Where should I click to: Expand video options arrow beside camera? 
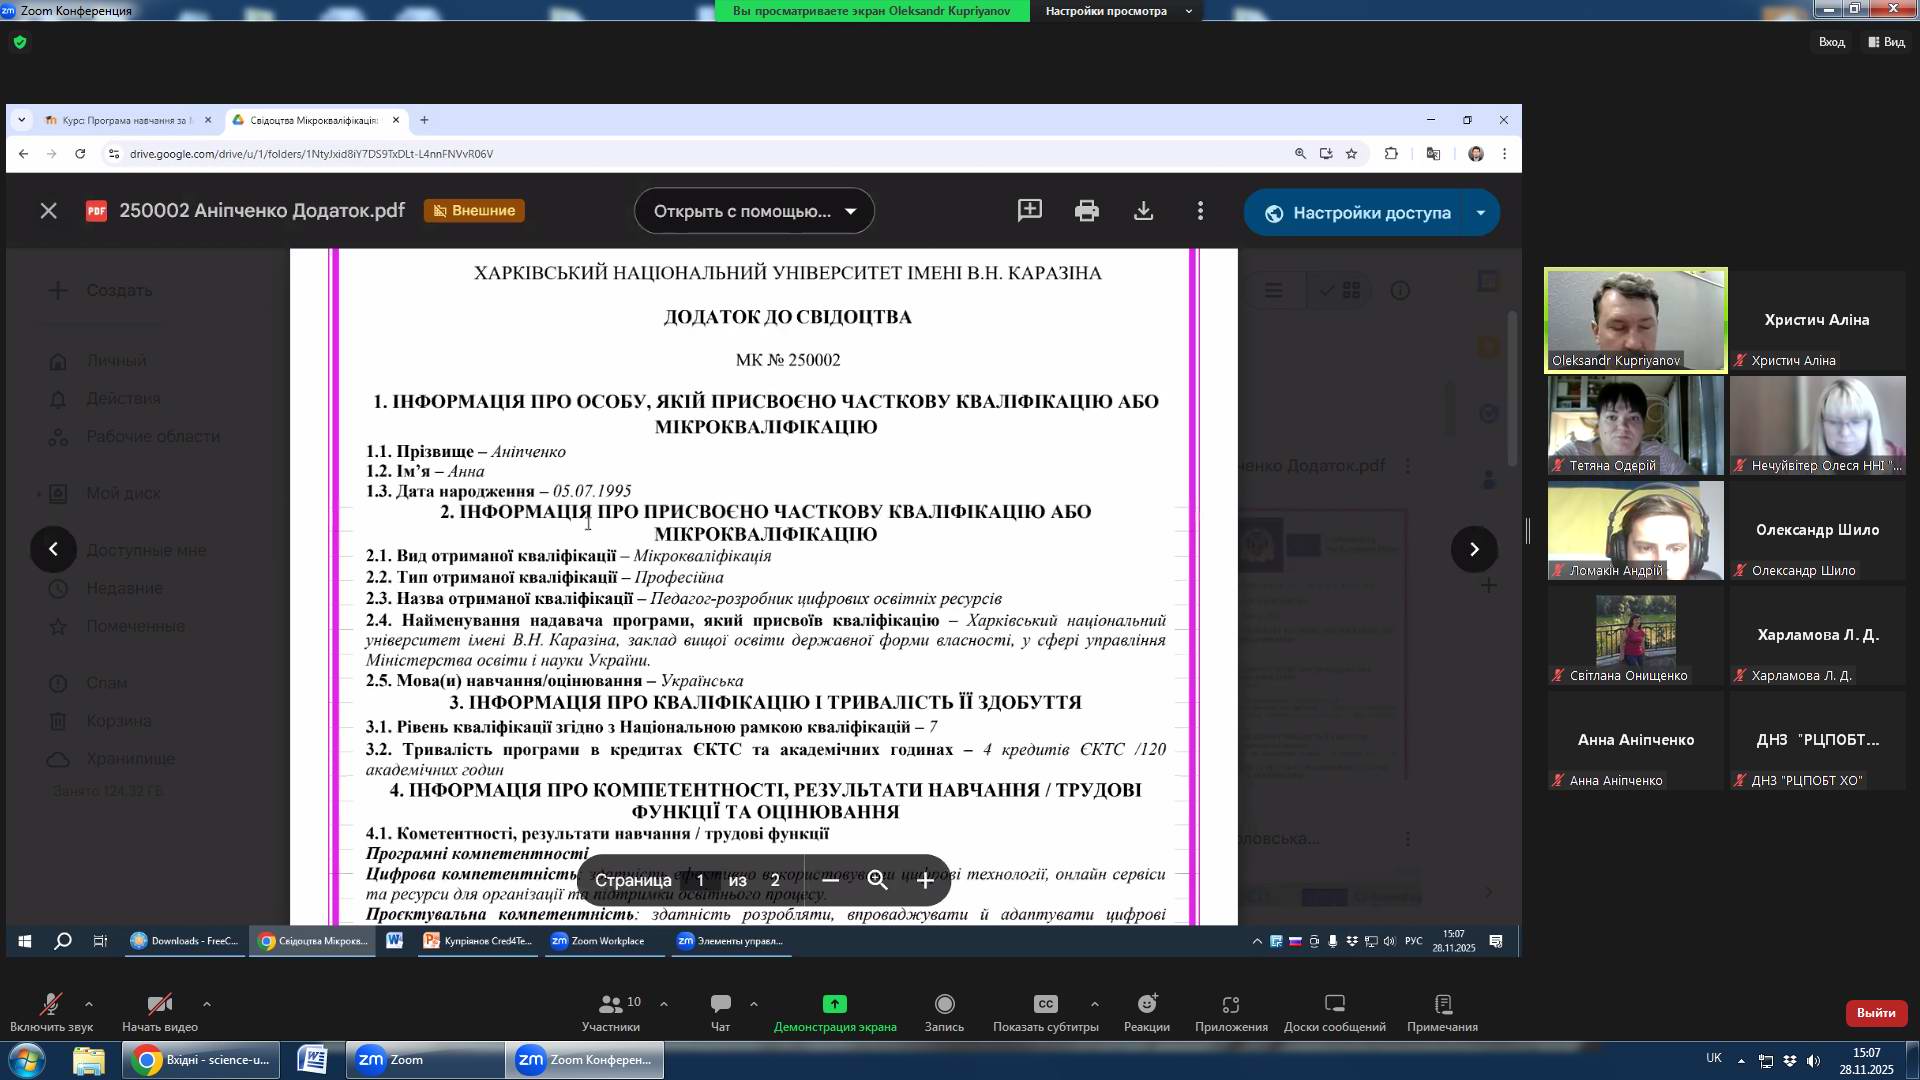(207, 1003)
